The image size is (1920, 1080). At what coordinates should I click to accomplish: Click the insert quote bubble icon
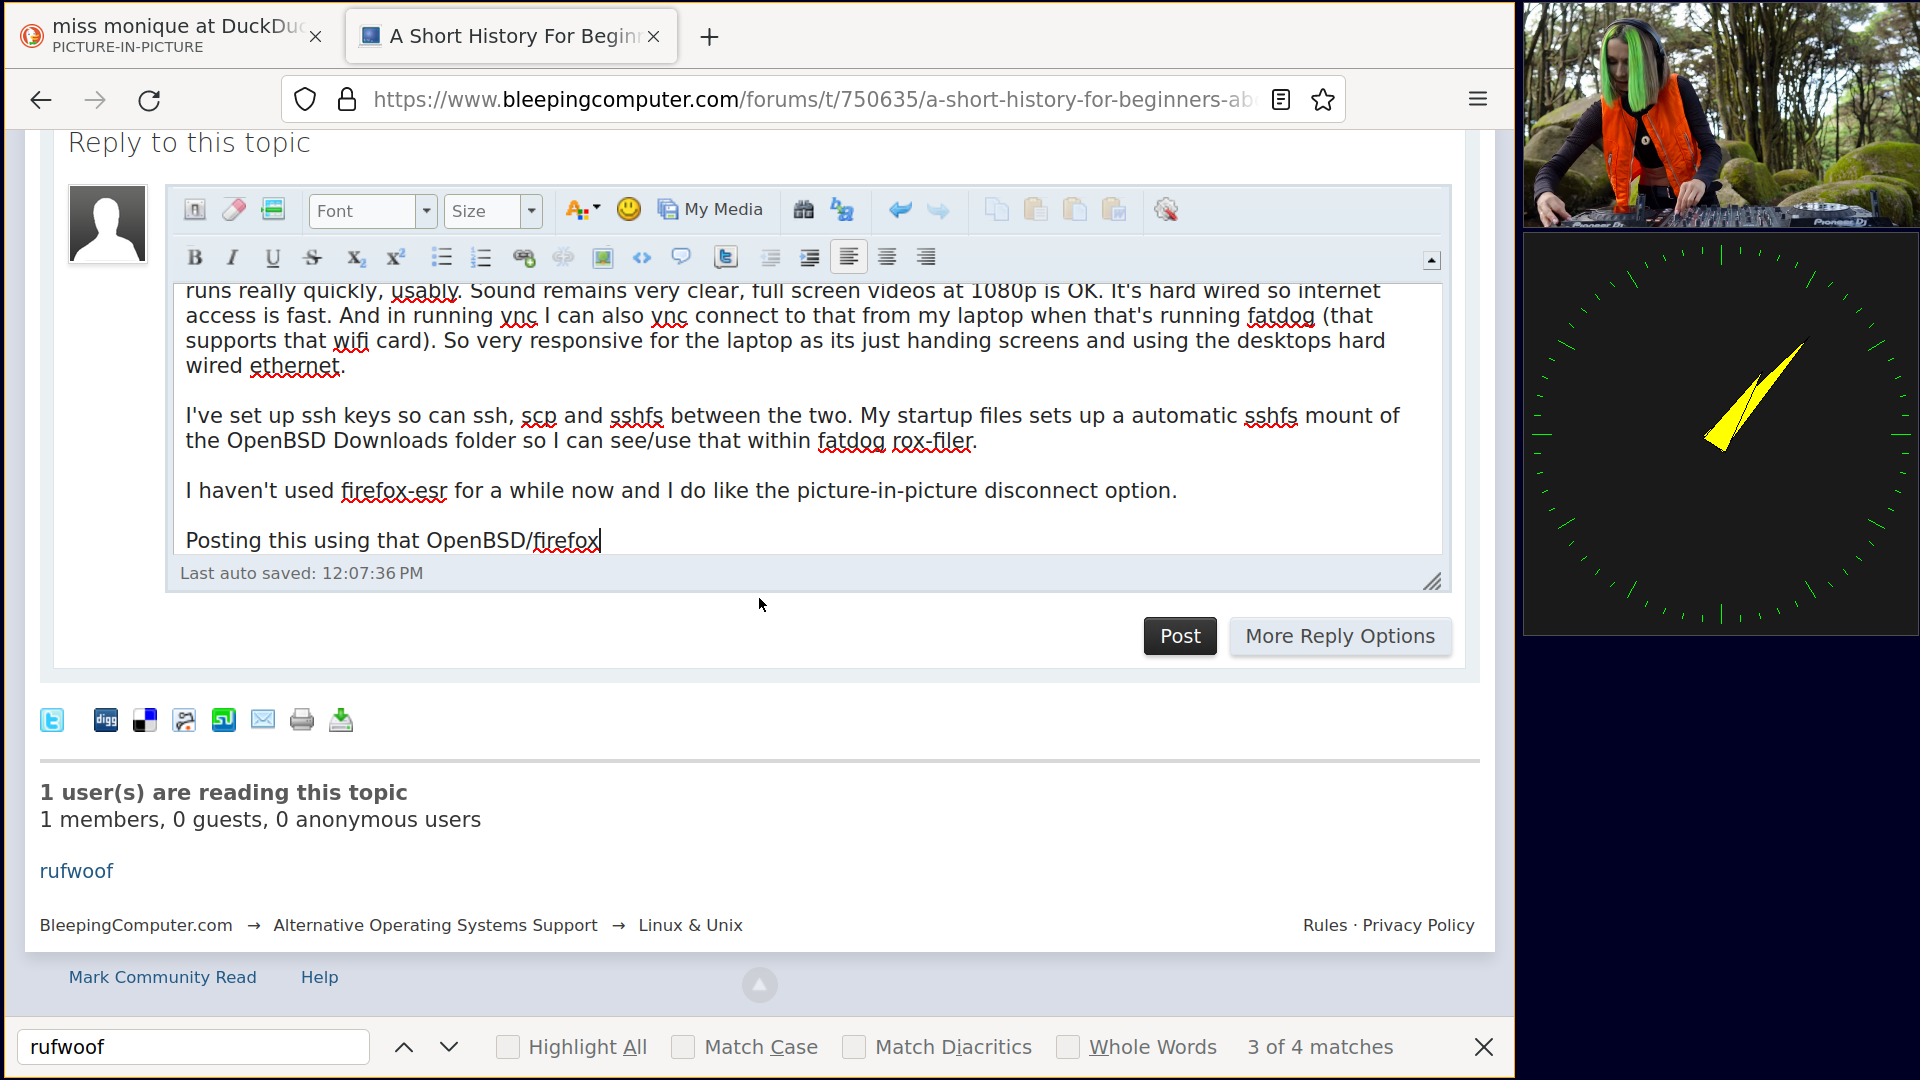pyautogui.click(x=681, y=257)
